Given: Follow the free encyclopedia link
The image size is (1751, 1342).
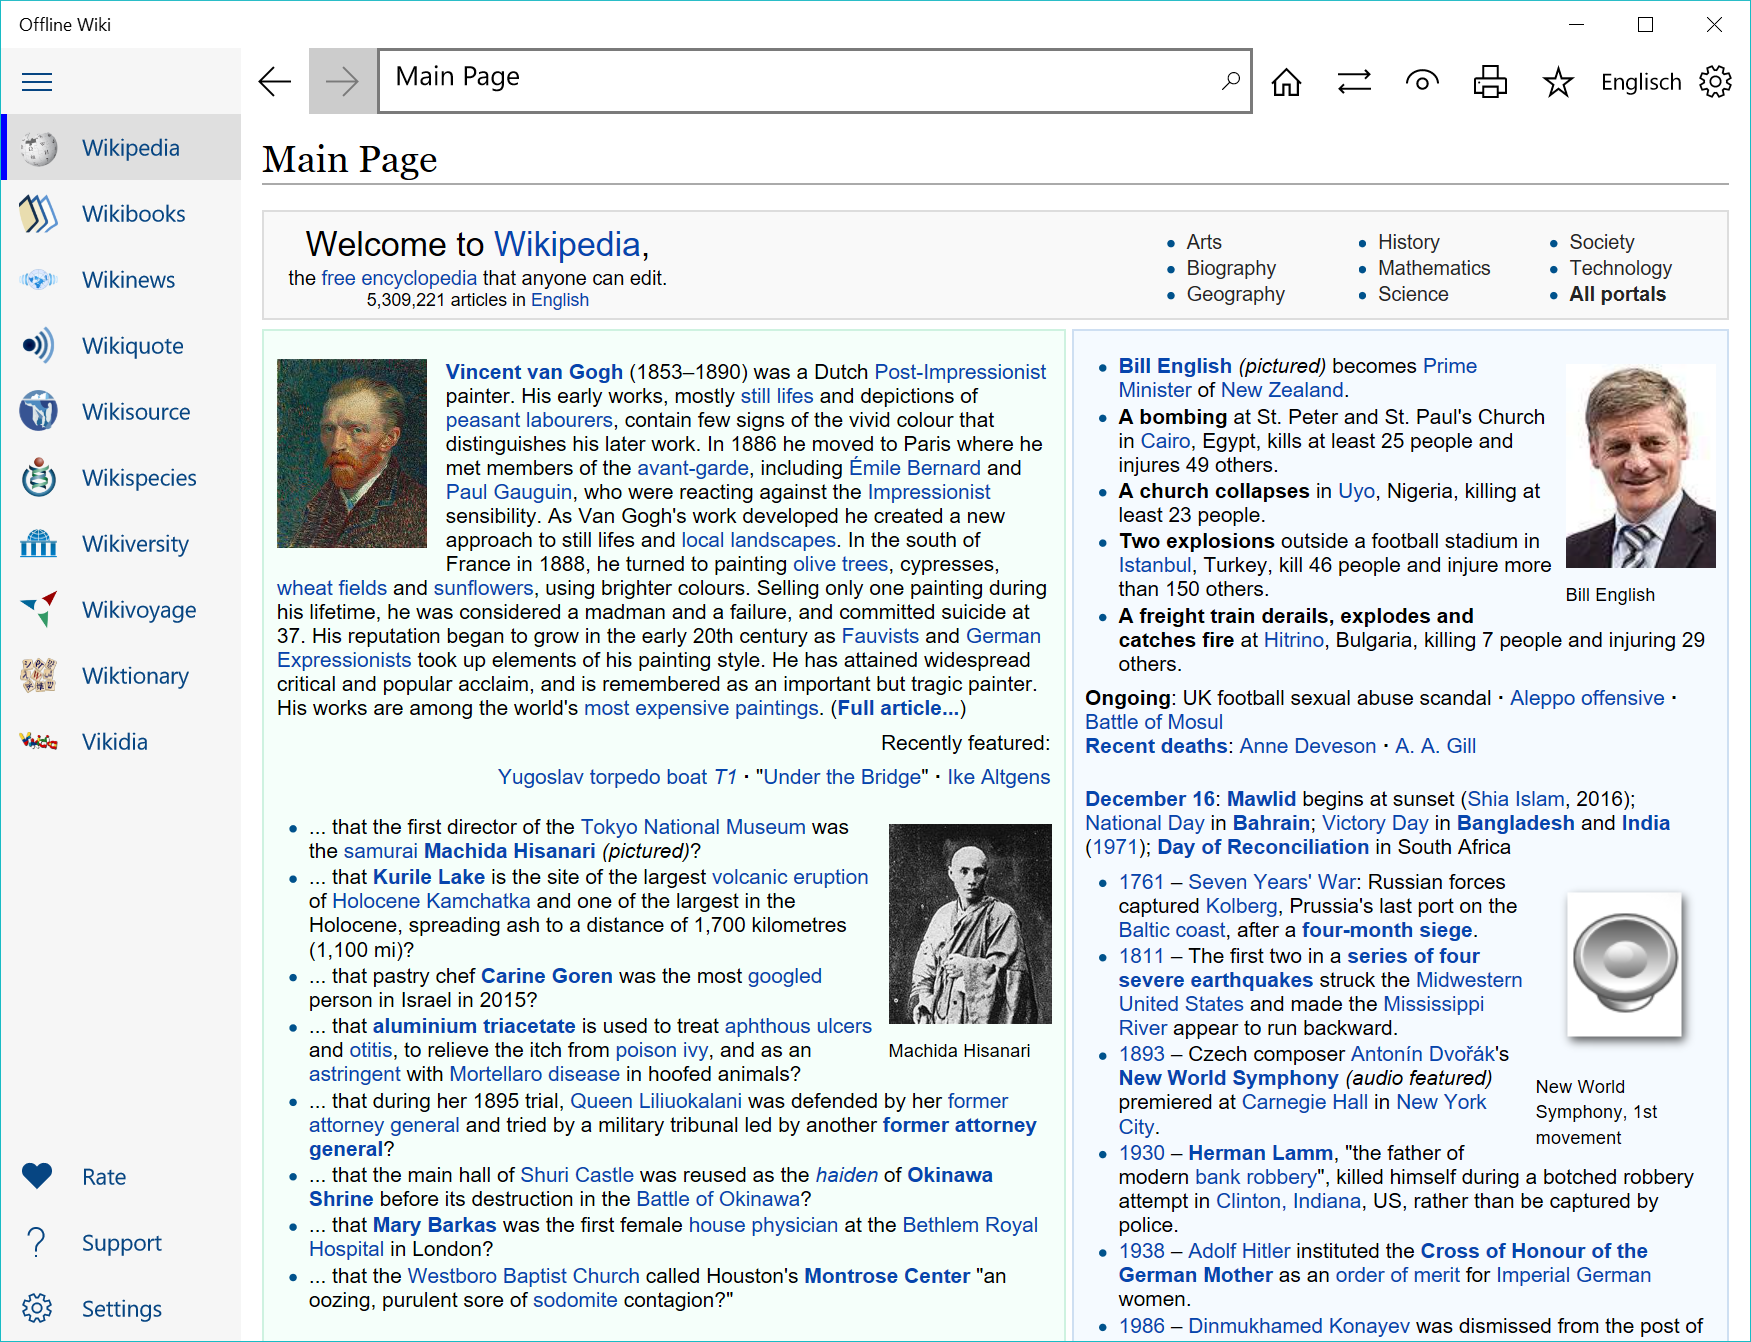Looking at the screenshot, I should click(x=399, y=278).
